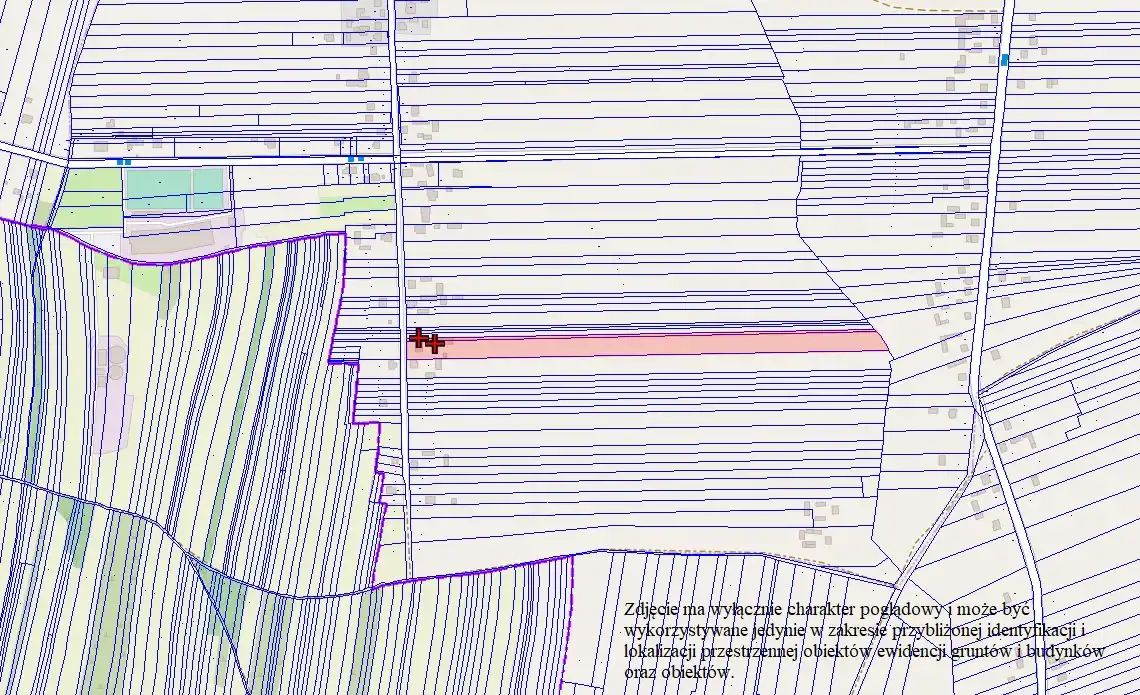This screenshot has width=1140, height=695.
Task: Click blue square markers left of the central road
Action: coord(355,158)
